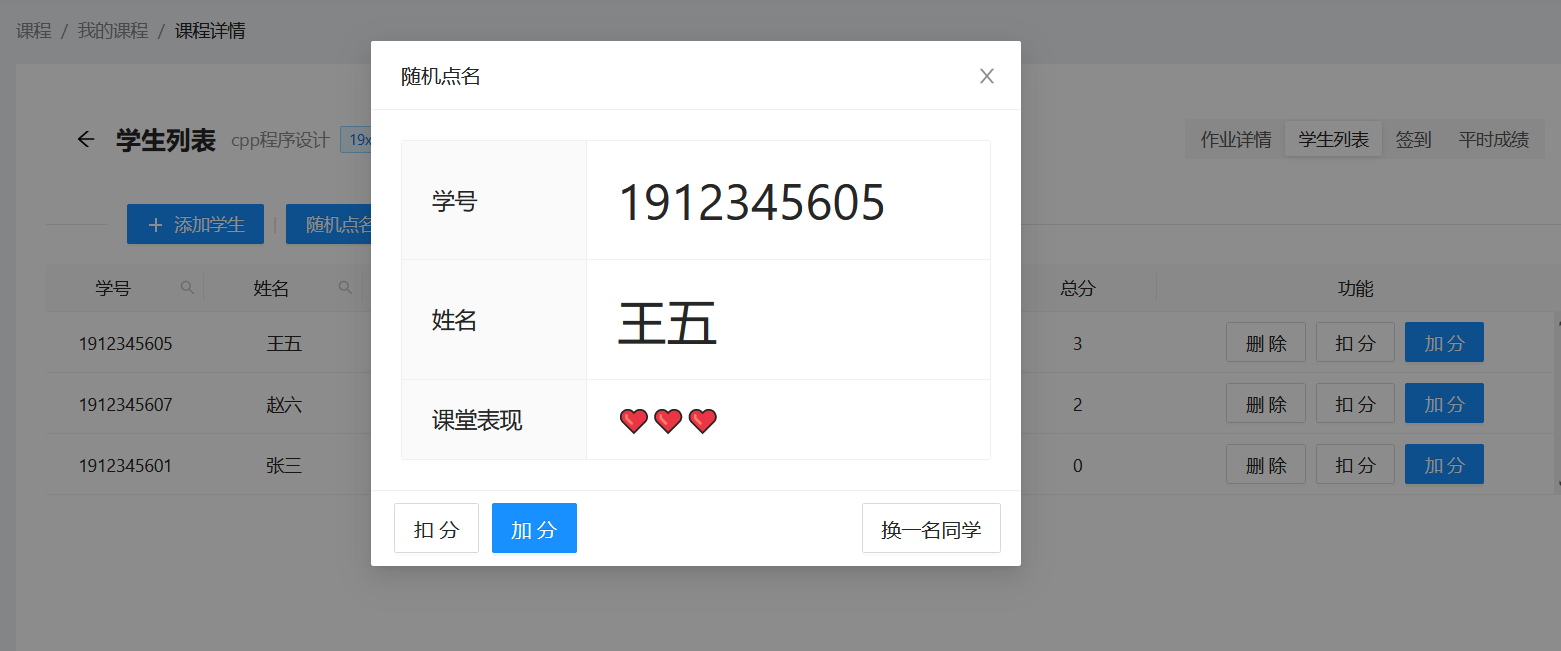Image resolution: width=1561 pixels, height=651 pixels.
Task: Click the second heart in 课堂表现
Action: (668, 421)
